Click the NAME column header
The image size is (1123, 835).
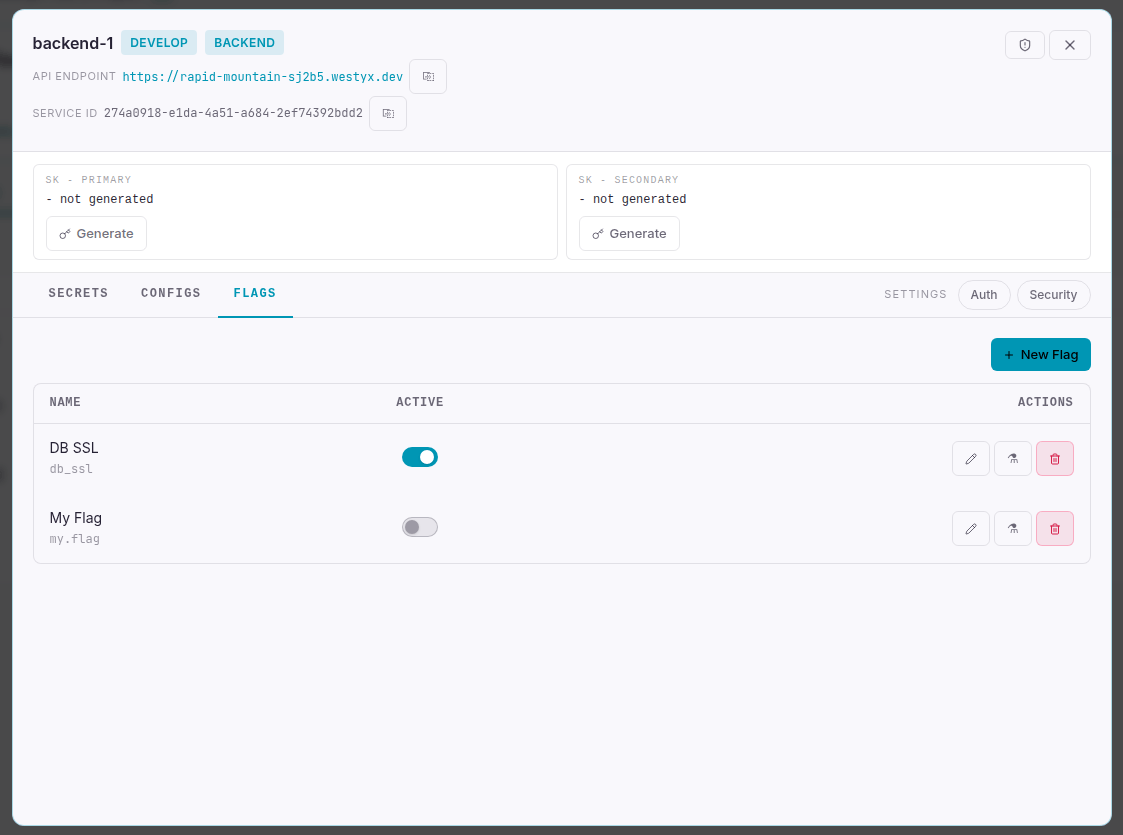point(65,402)
